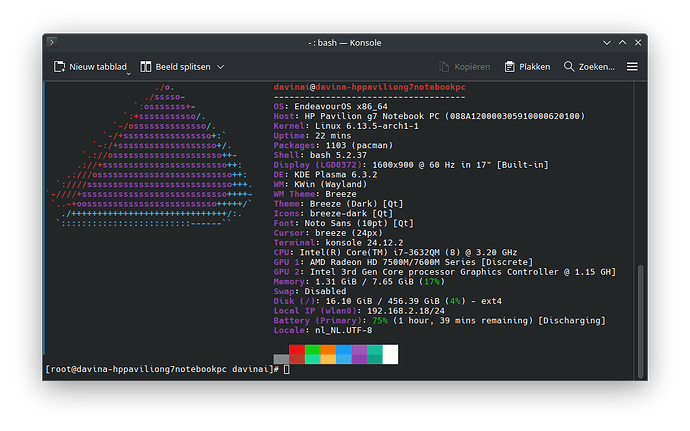
Task: Expand the Nieuw tabblad dropdown arrow
Action: coord(128,74)
